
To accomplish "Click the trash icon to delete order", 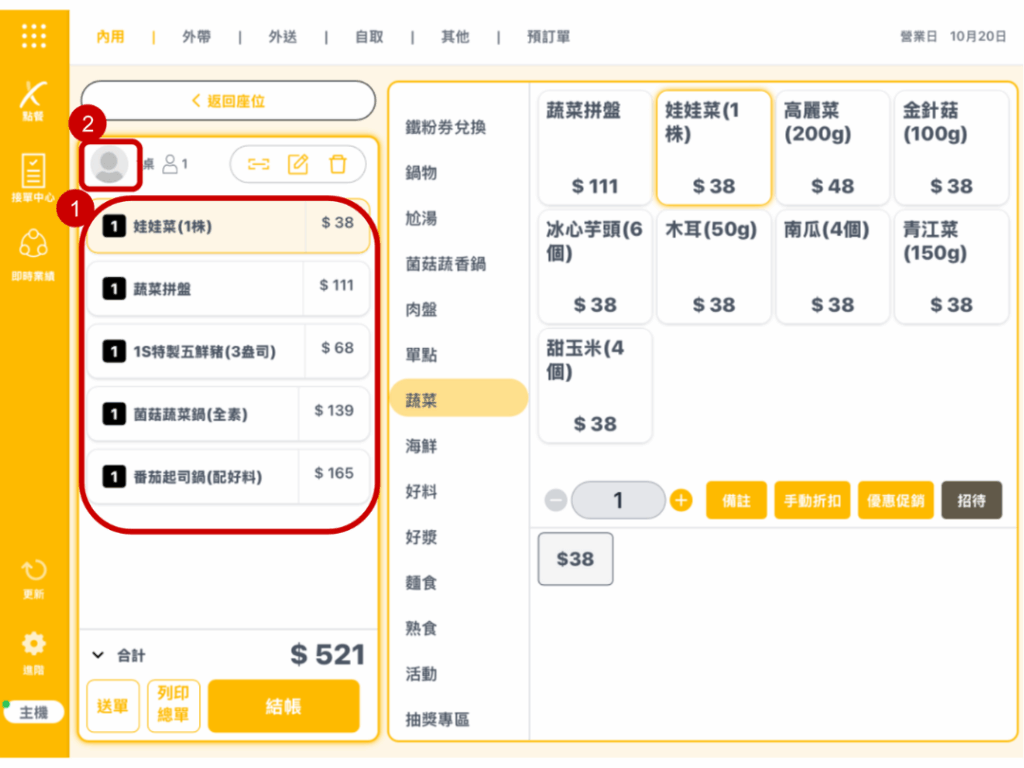I will pos(338,164).
